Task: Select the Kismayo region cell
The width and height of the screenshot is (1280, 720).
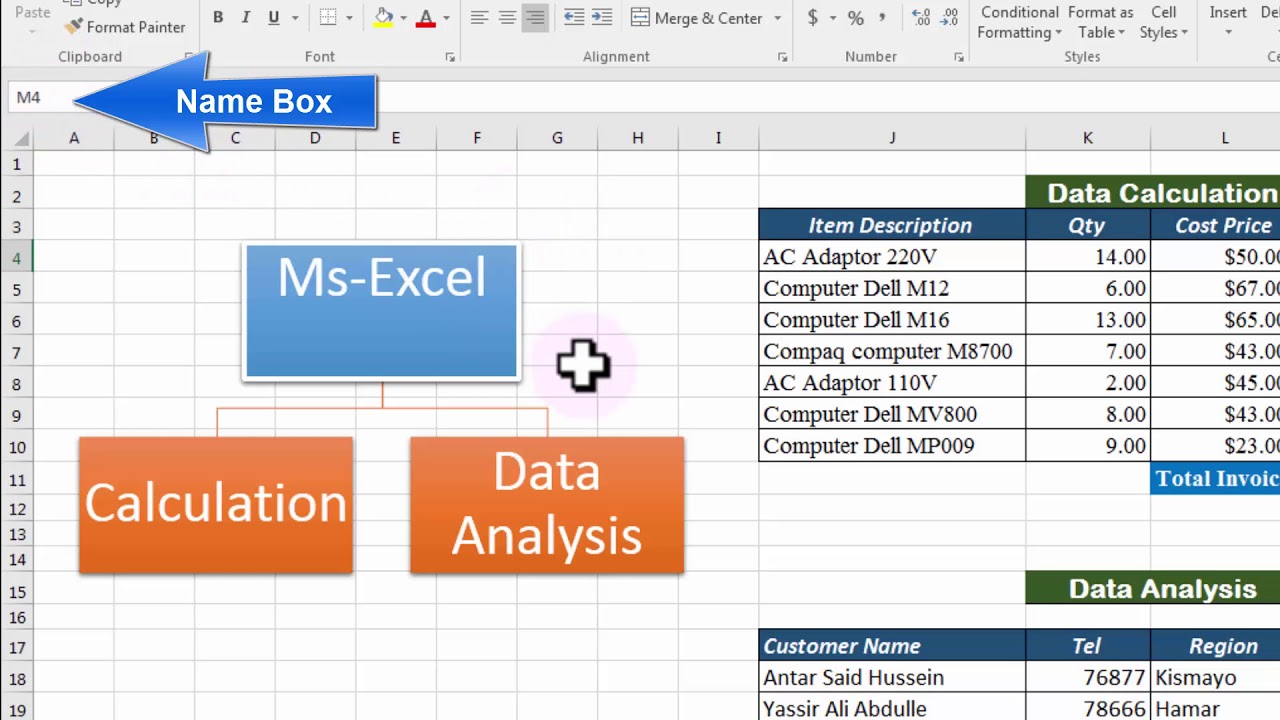Action: pyautogui.click(x=1216, y=678)
